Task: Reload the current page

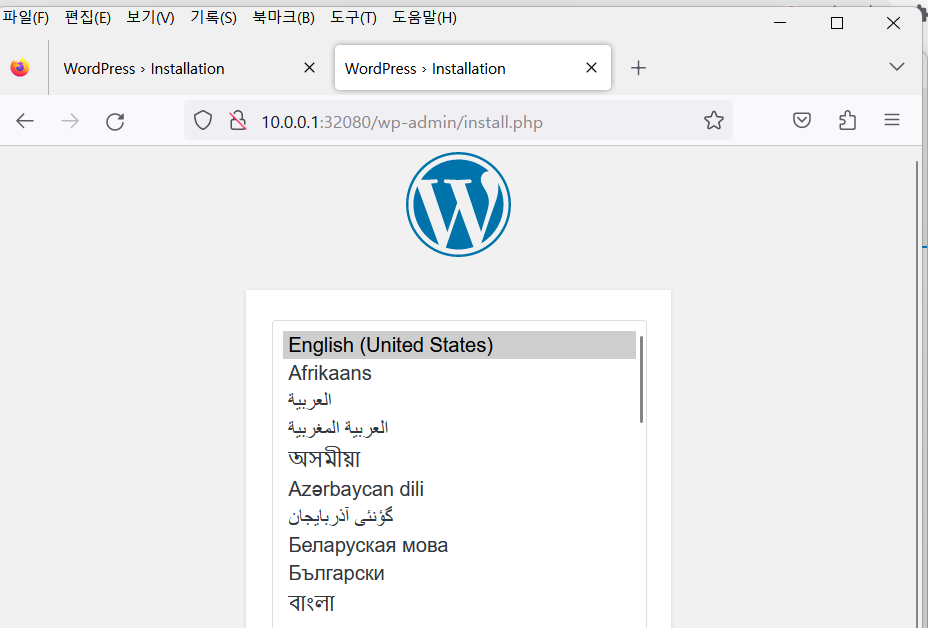Action: (x=115, y=121)
